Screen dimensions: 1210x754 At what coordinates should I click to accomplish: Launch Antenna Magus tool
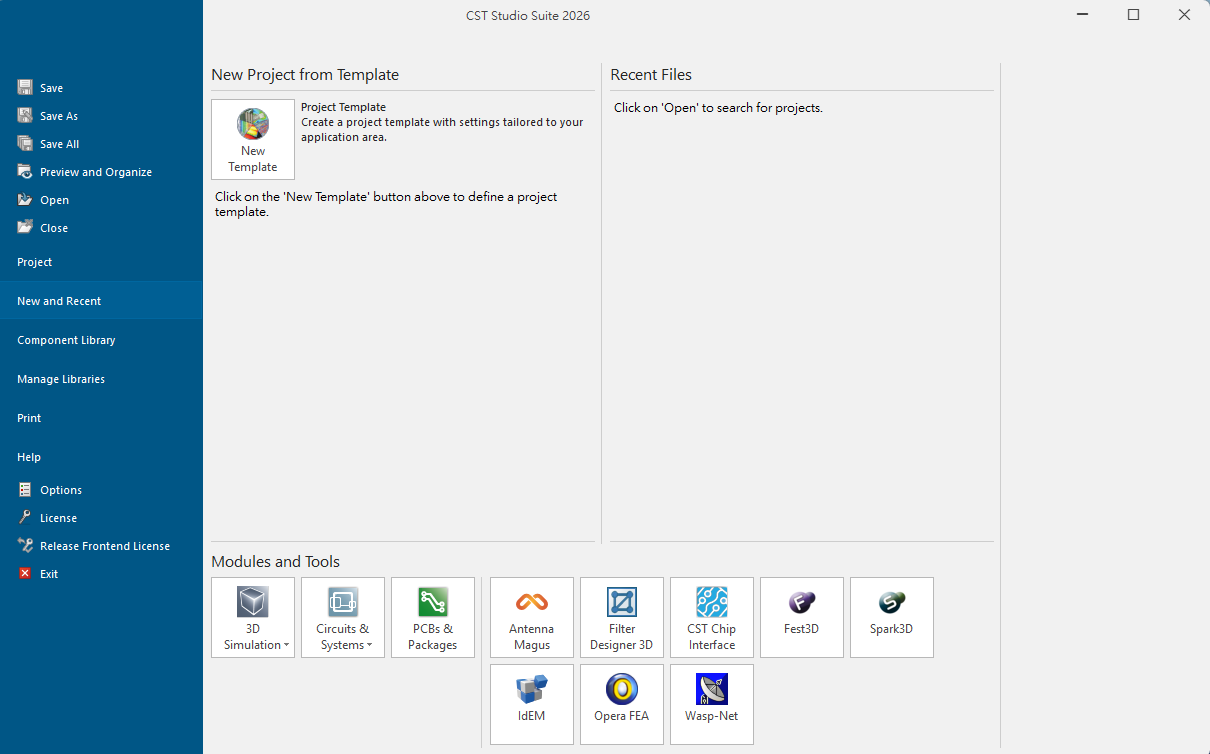tap(532, 617)
